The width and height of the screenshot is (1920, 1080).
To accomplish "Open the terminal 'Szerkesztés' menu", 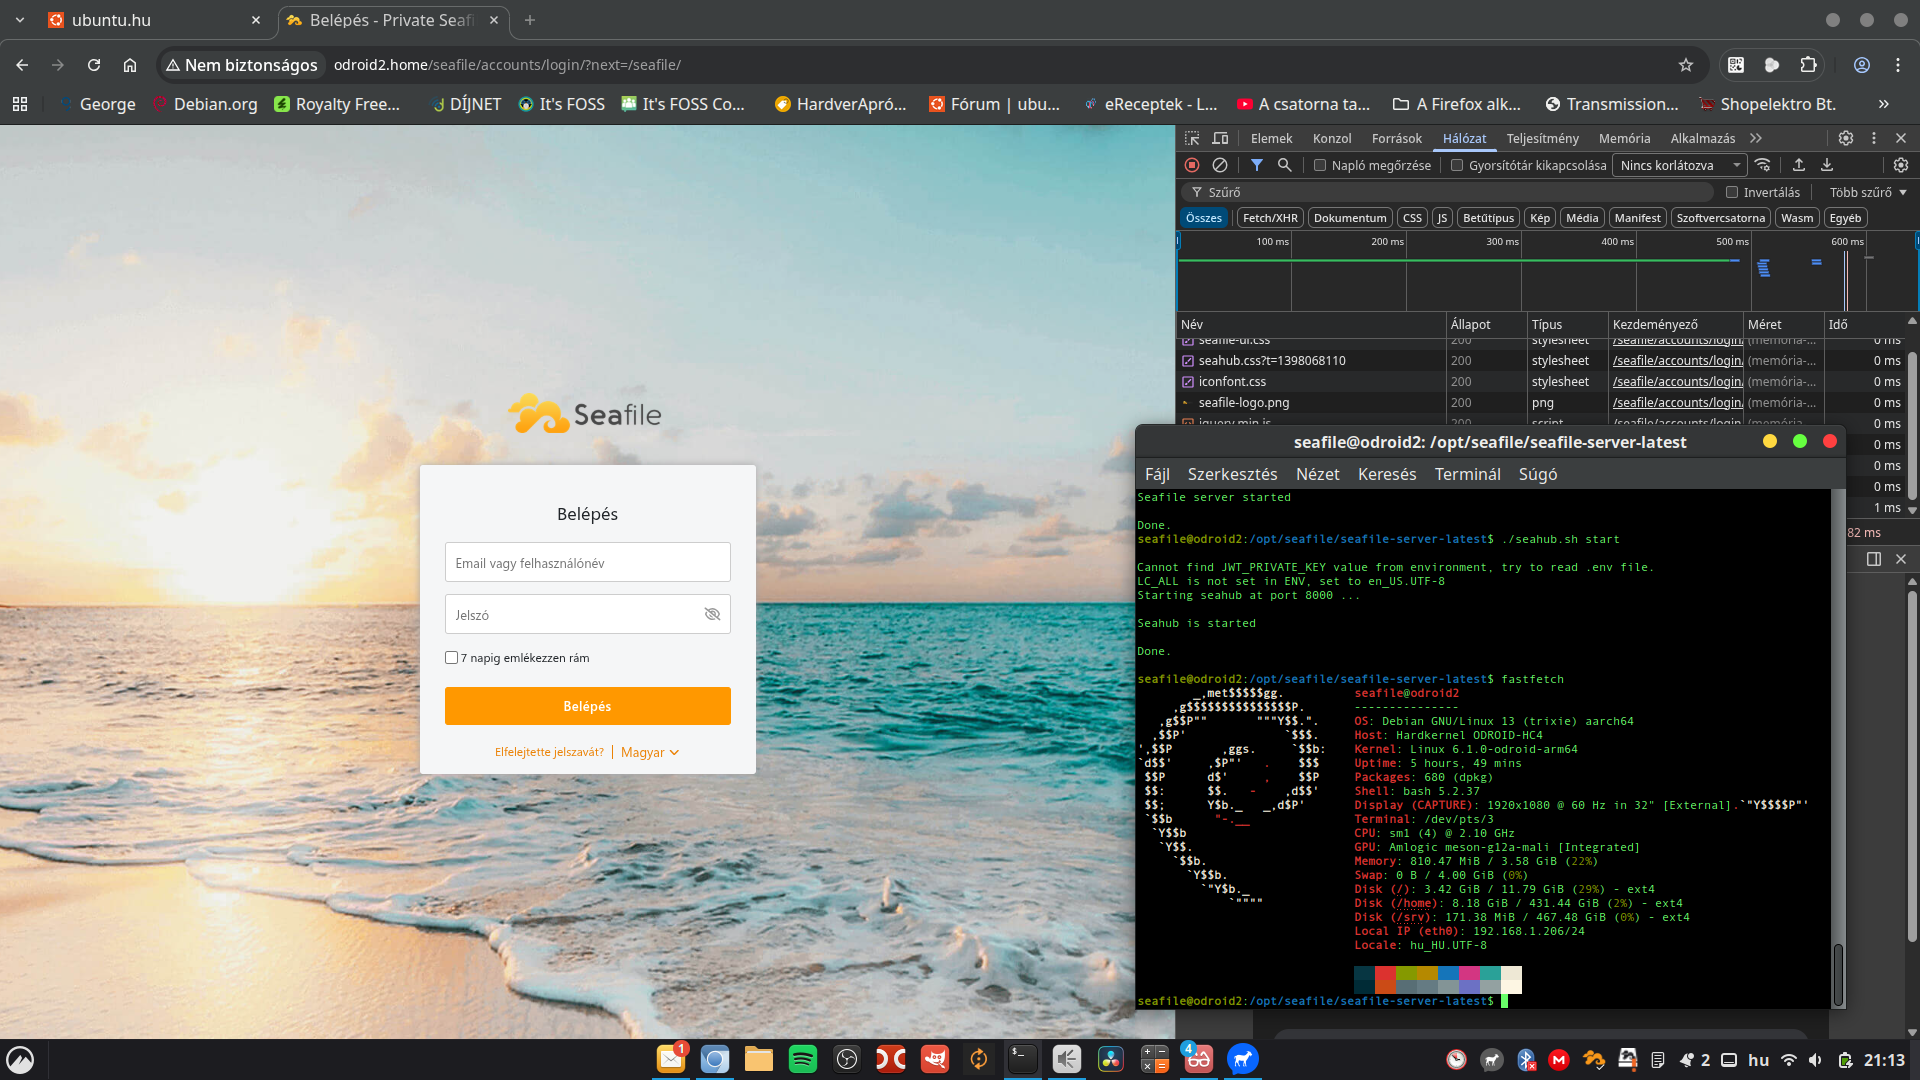I will [1232, 474].
